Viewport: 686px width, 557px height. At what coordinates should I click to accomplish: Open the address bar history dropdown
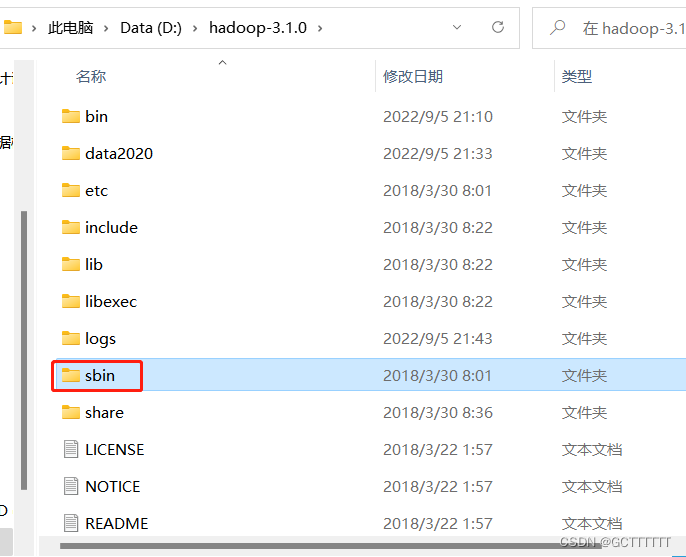[457, 28]
